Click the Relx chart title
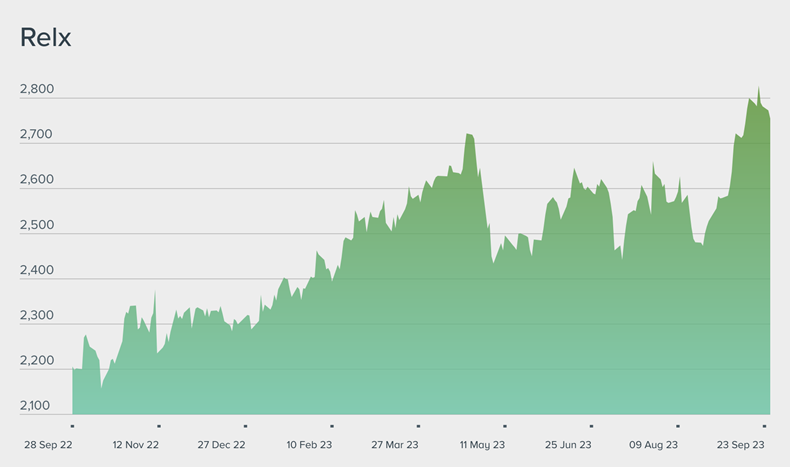 tap(45, 38)
